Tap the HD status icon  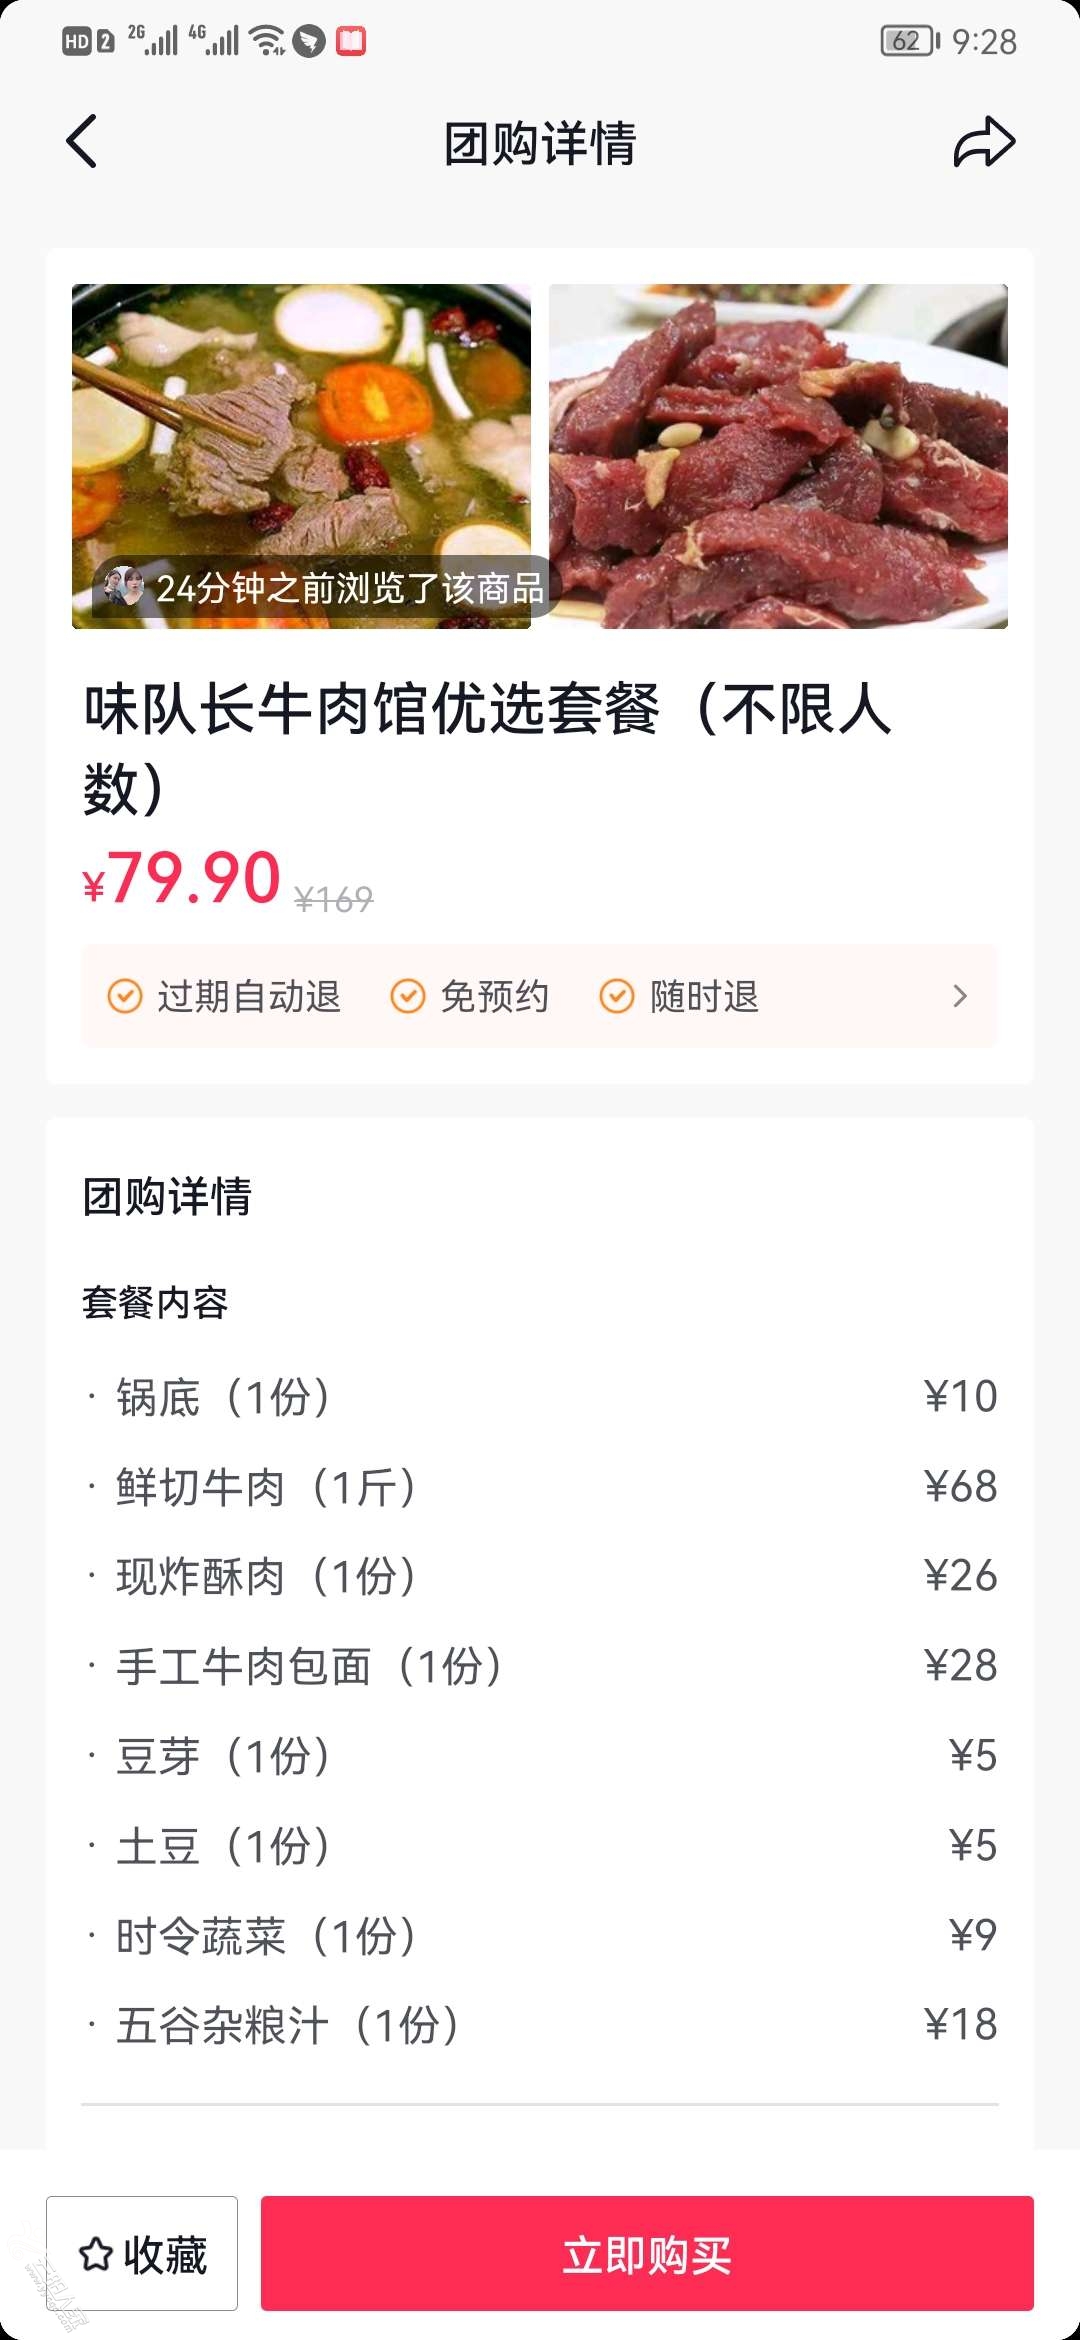pos(77,42)
